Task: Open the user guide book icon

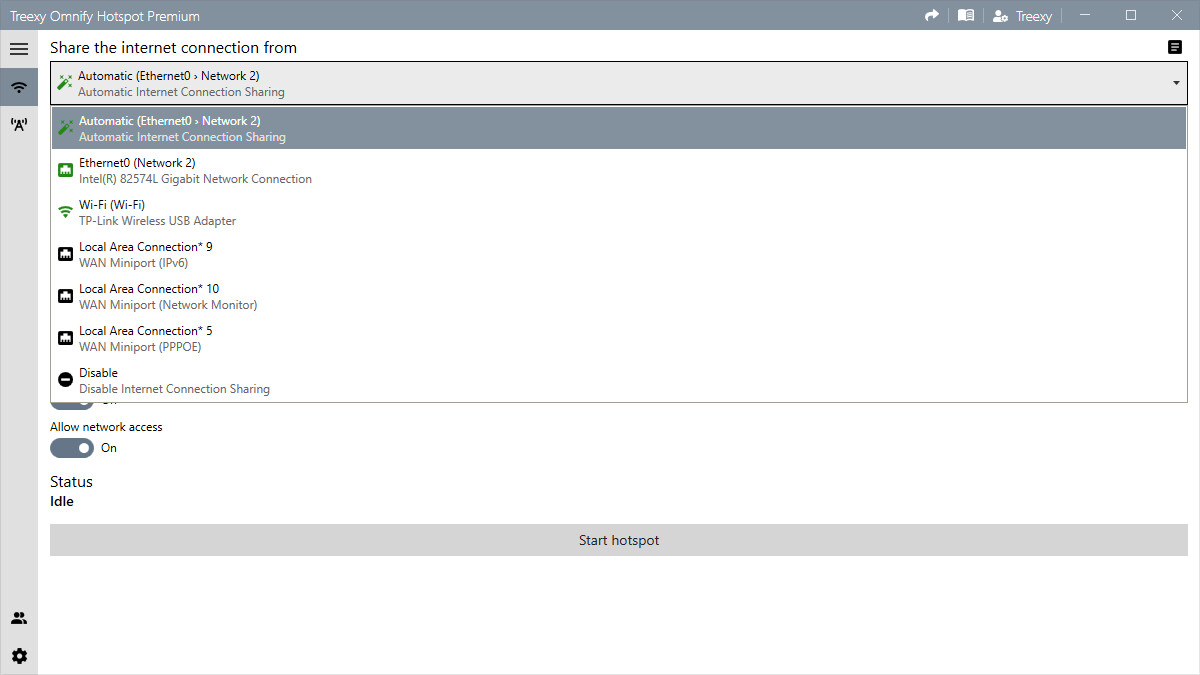Action: (x=965, y=15)
